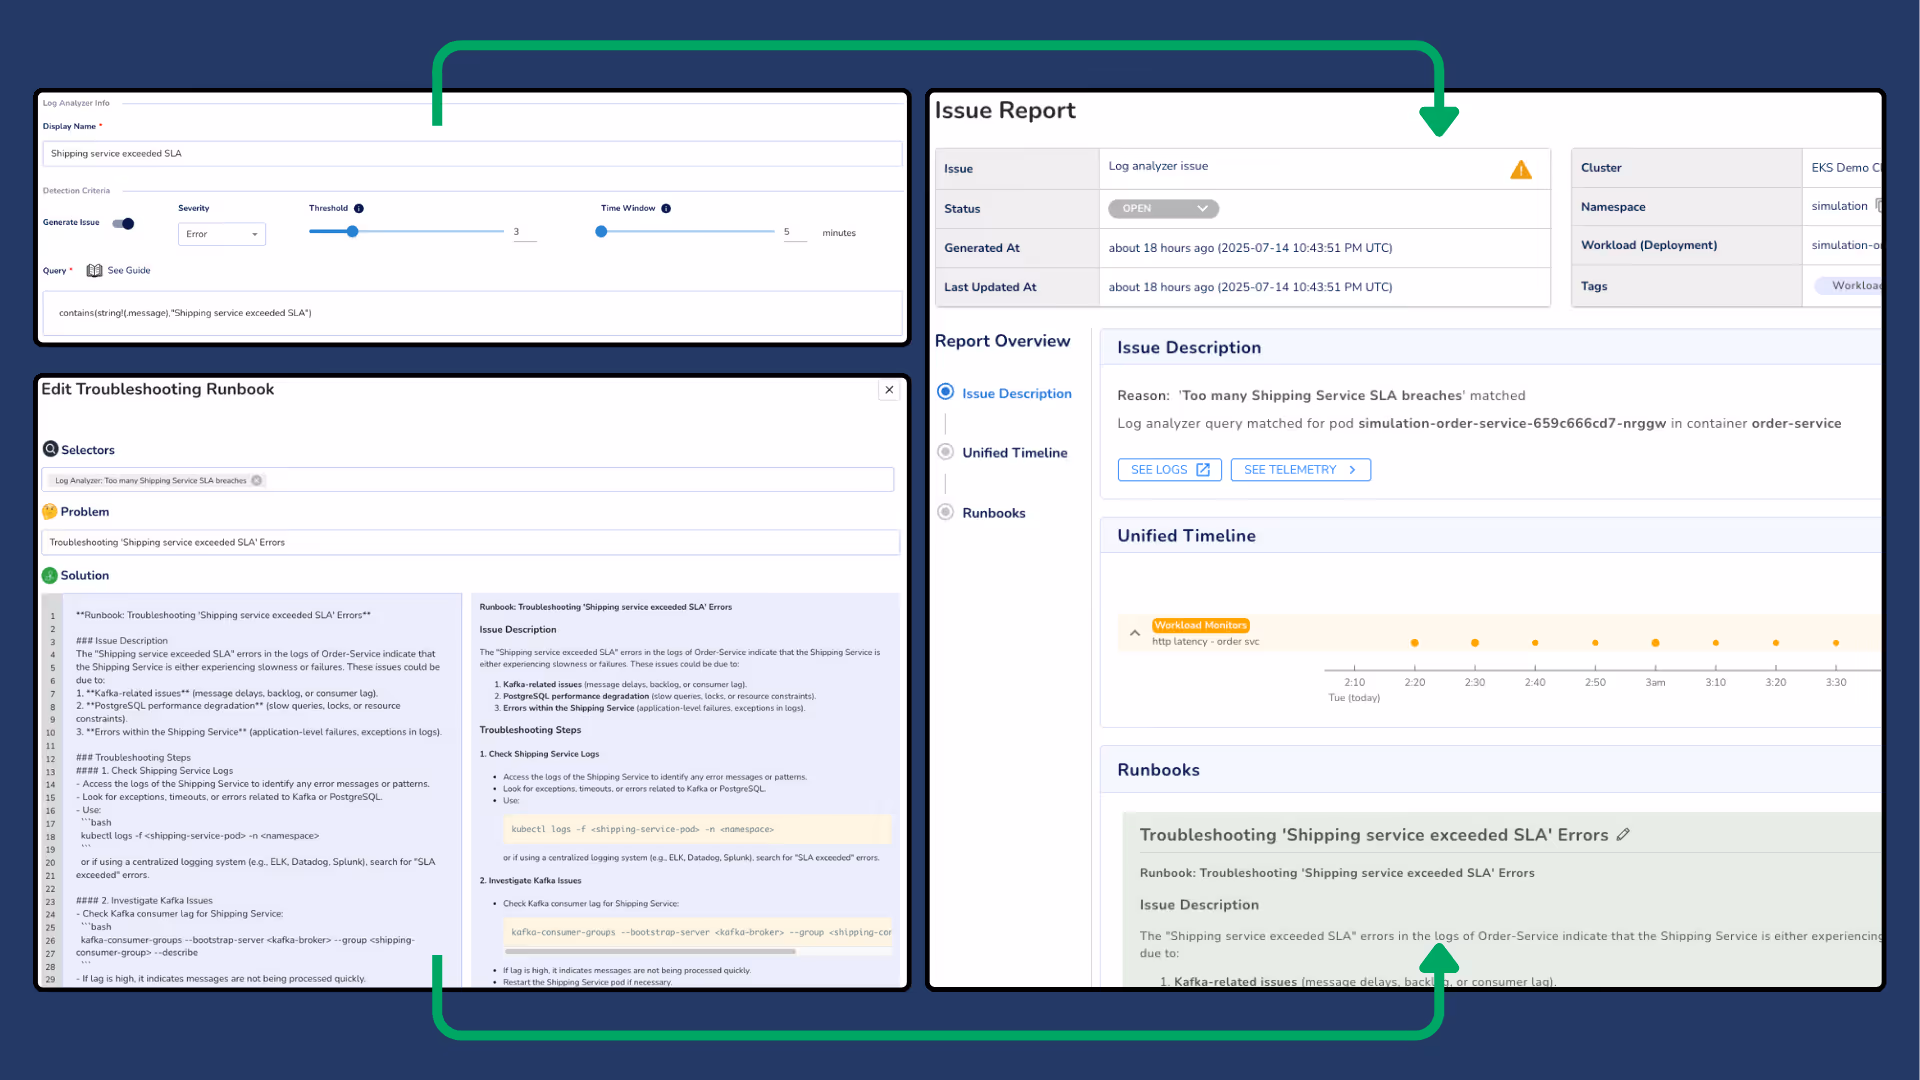This screenshot has width=1920, height=1080.
Task: Click the Workload Monitors orange tag
Action: [1200, 625]
